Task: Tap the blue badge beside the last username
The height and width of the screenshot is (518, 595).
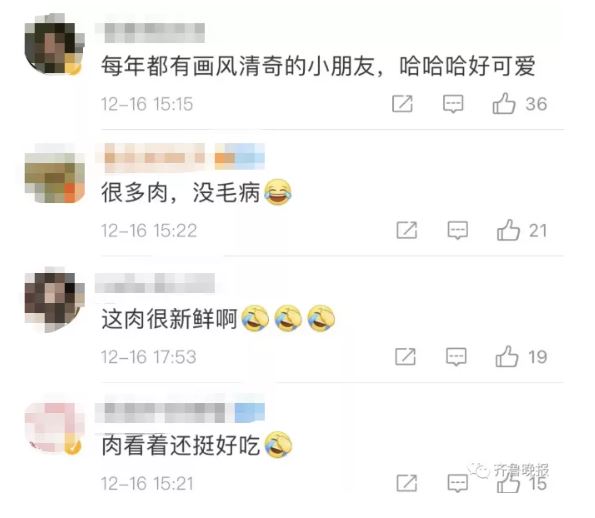Action: tap(249, 413)
